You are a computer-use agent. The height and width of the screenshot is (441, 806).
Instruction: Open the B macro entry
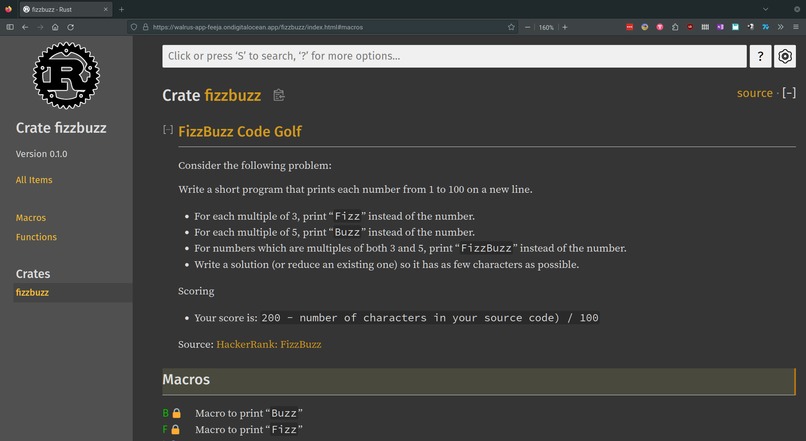point(166,413)
